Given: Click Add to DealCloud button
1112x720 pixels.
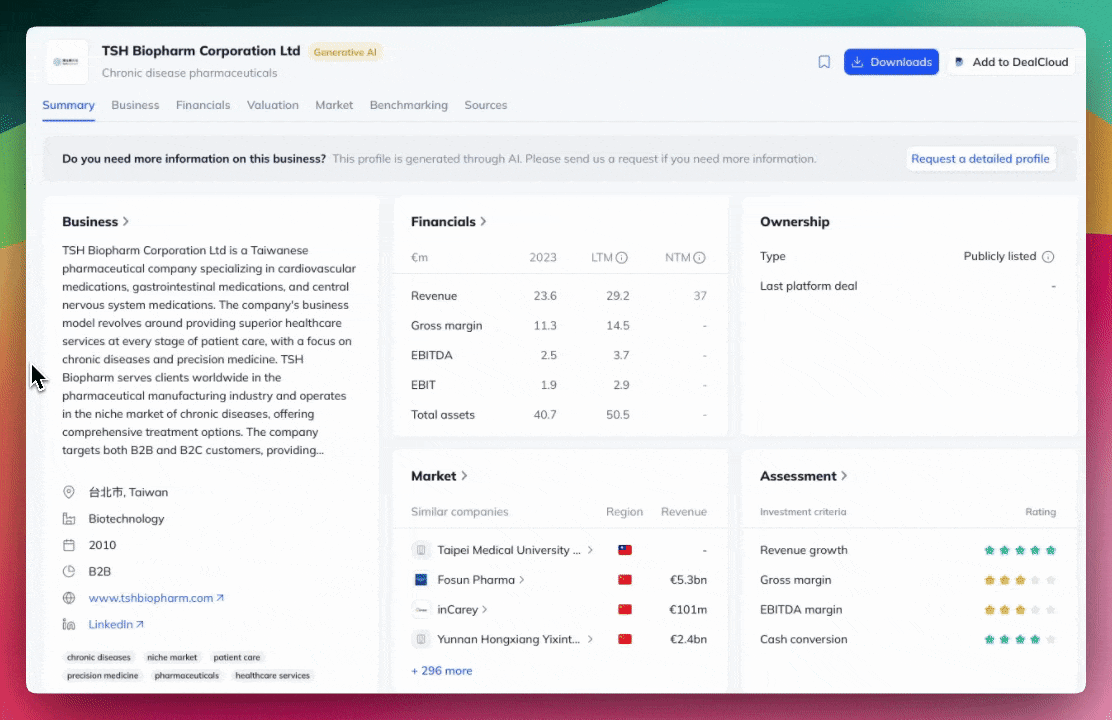Looking at the screenshot, I should (1011, 62).
